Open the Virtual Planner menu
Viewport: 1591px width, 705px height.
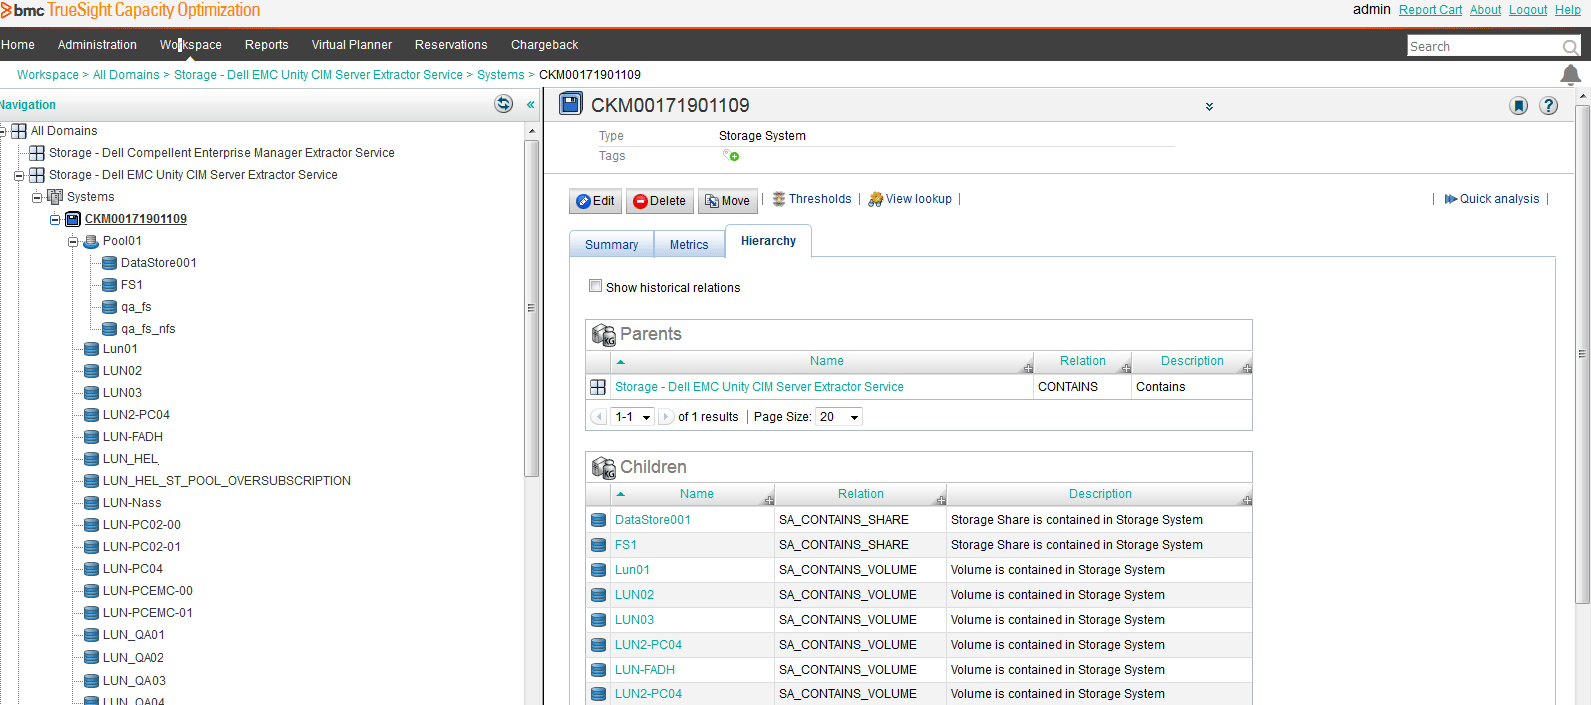(352, 45)
